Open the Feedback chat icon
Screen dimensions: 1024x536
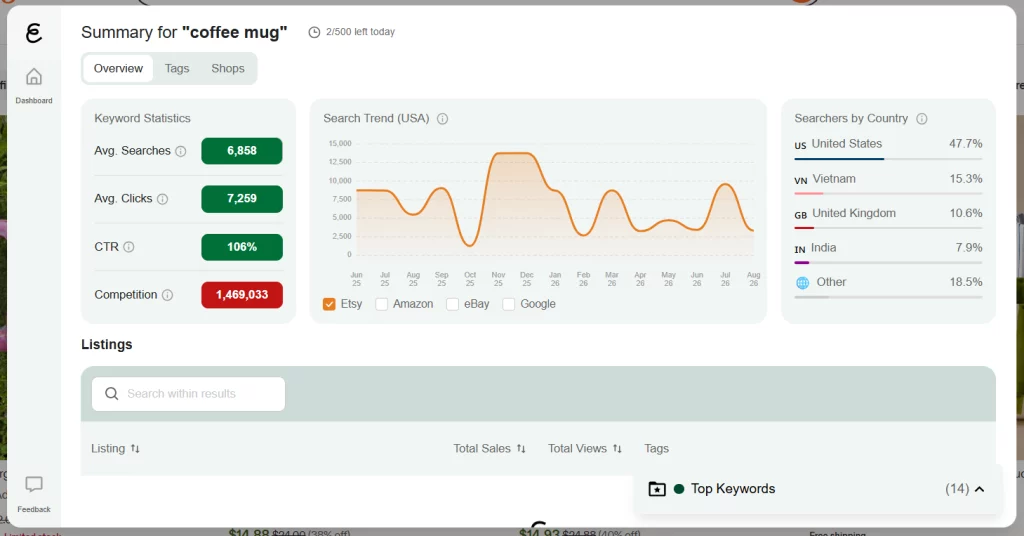click(x=34, y=484)
